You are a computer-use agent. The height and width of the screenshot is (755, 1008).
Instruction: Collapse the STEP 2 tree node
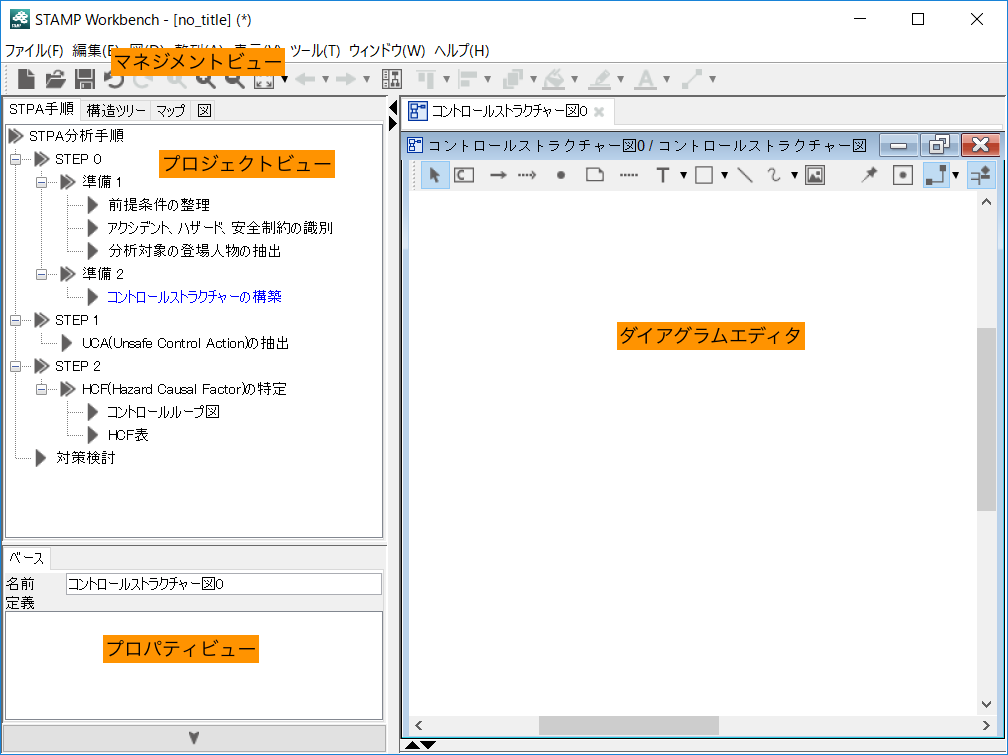click(x=15, y=366)
